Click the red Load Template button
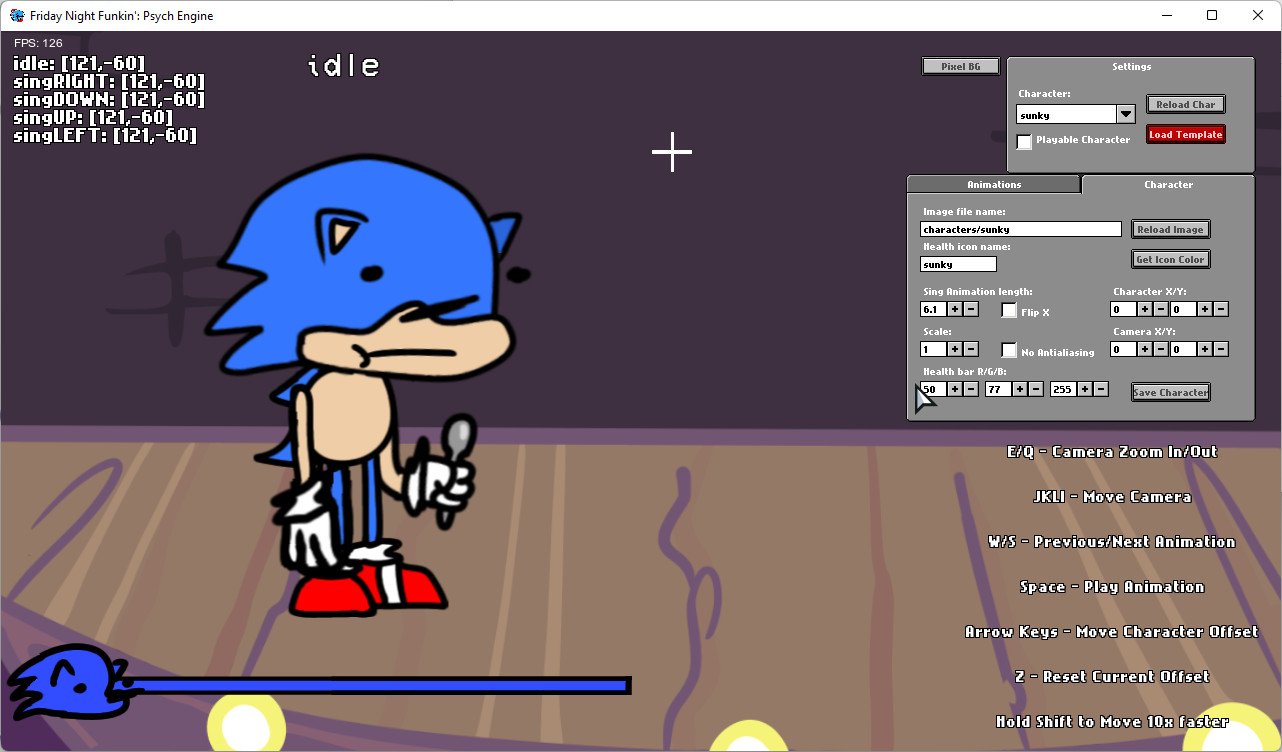This screenshot has height=752, width=1282. tap(1186, 134)
